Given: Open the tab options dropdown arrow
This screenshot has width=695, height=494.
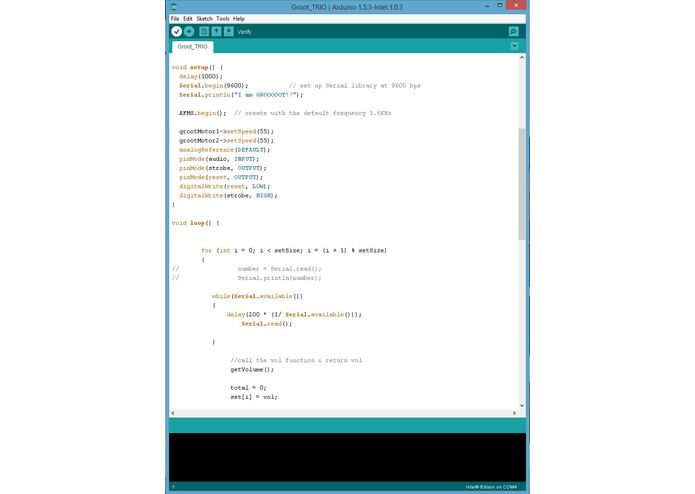Looking at the screenshot, I should click(515, 46).
